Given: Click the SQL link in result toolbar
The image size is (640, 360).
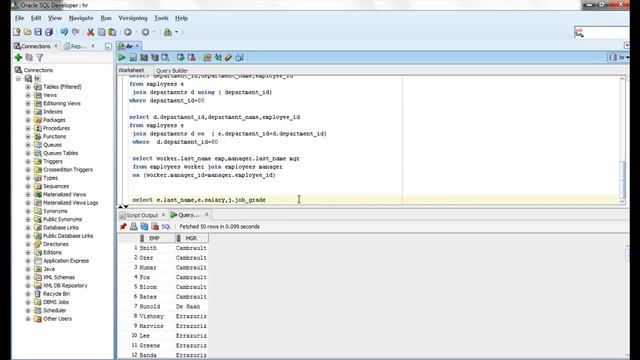Looking at the screenshot, I should click(x=166, y=227).
